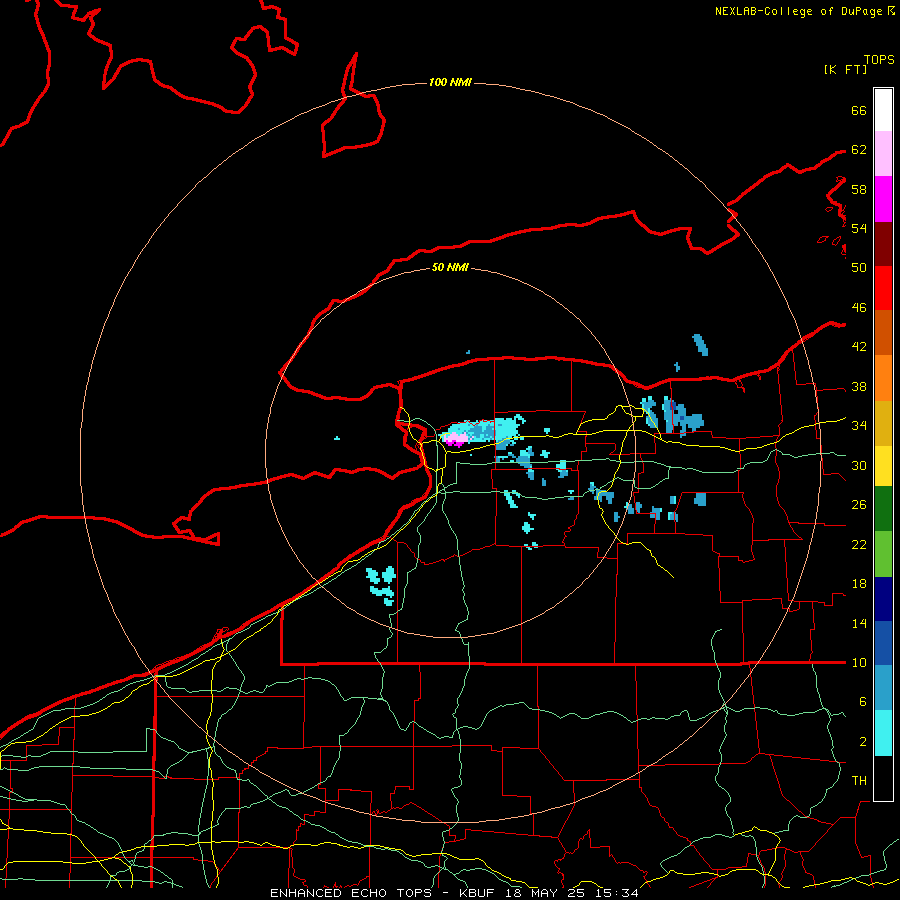The width and height of the screenshot is (900, 900).
Task: Click the legend value 66
Action: 859,110
